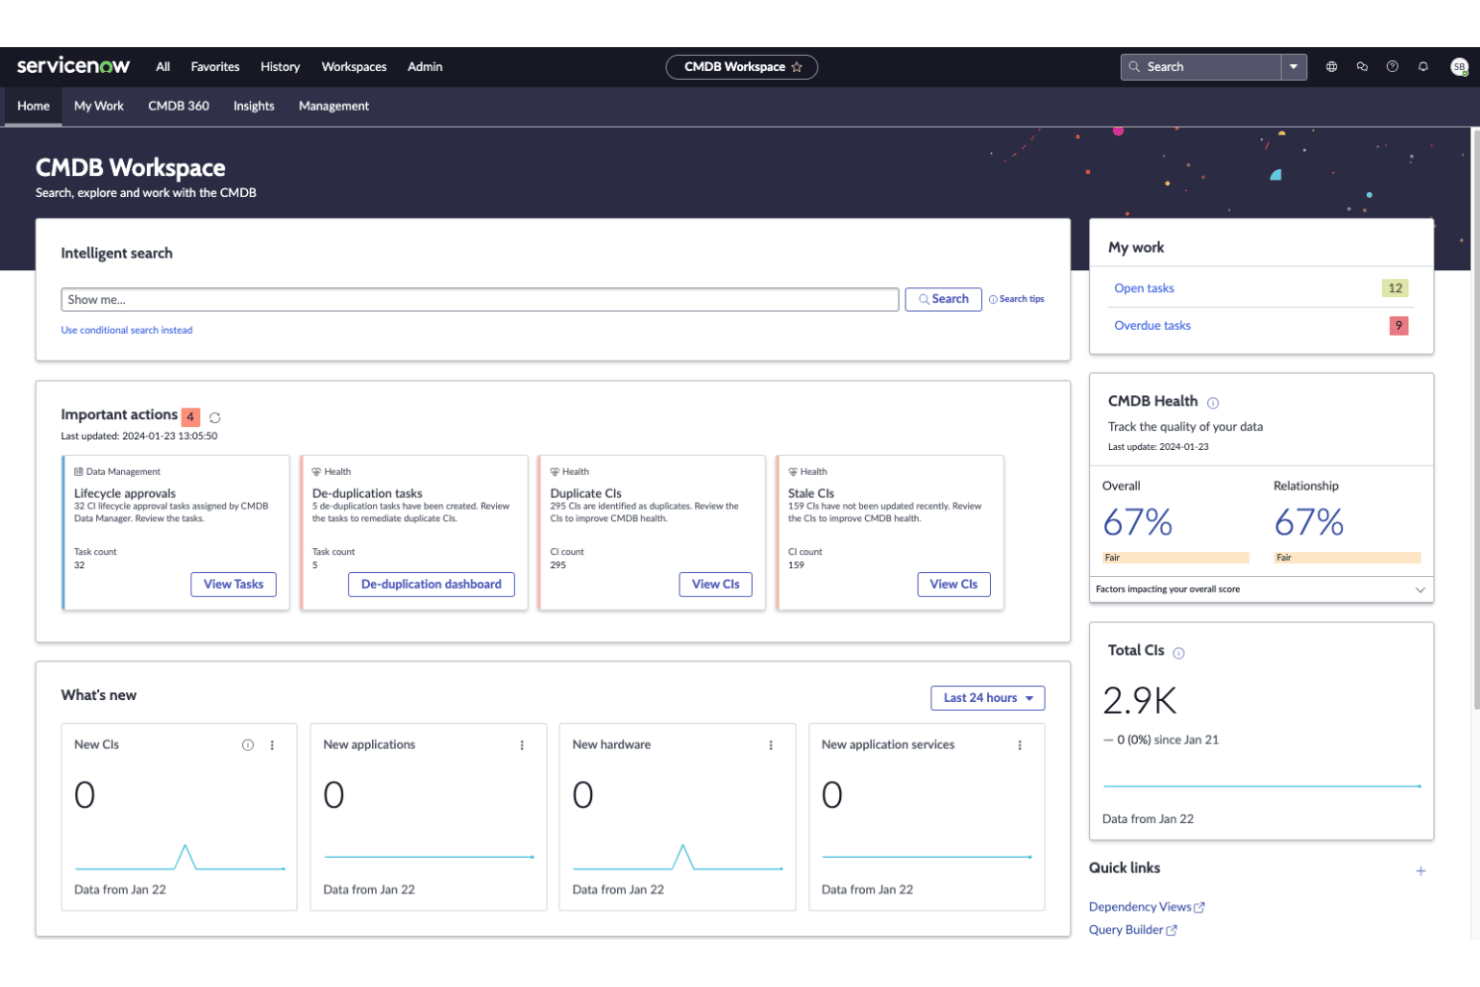Click the Total CIs info icon
Image resolution: width=1480 pixels, height=987 pixels.
click(1178, 653)
